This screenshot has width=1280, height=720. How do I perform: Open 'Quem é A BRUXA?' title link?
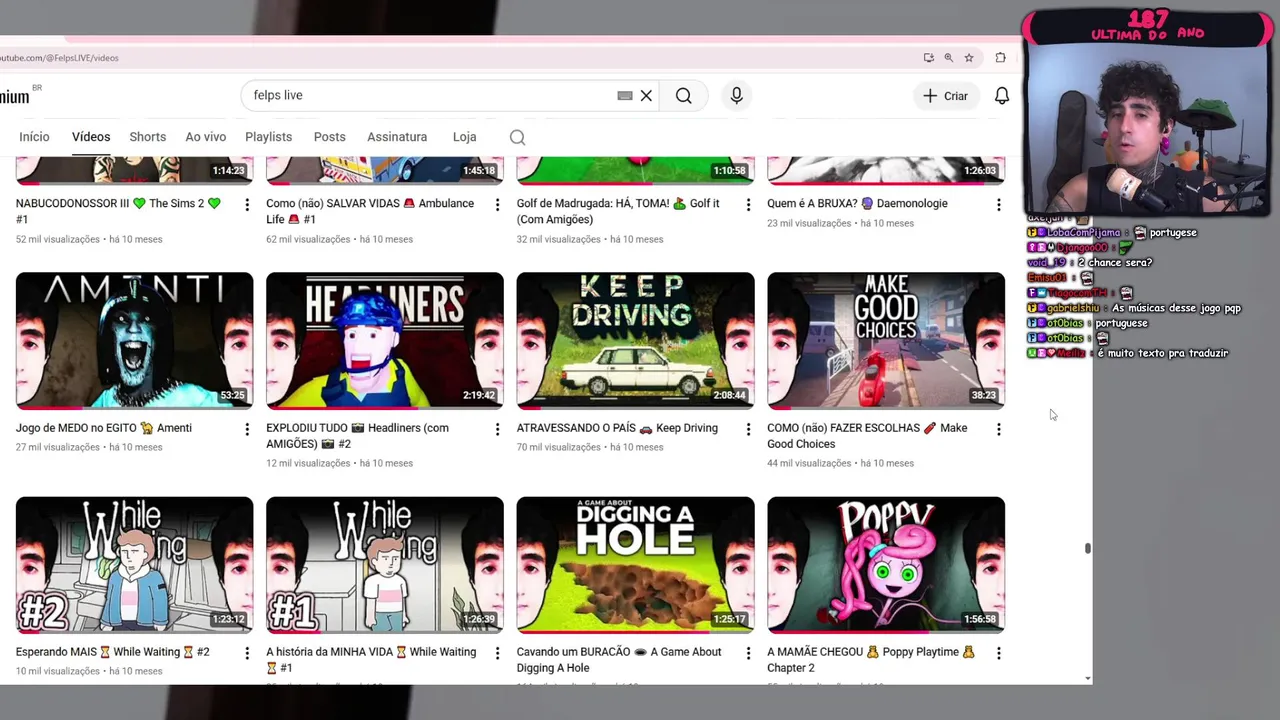pyautogui.click(x=857, y=203)
